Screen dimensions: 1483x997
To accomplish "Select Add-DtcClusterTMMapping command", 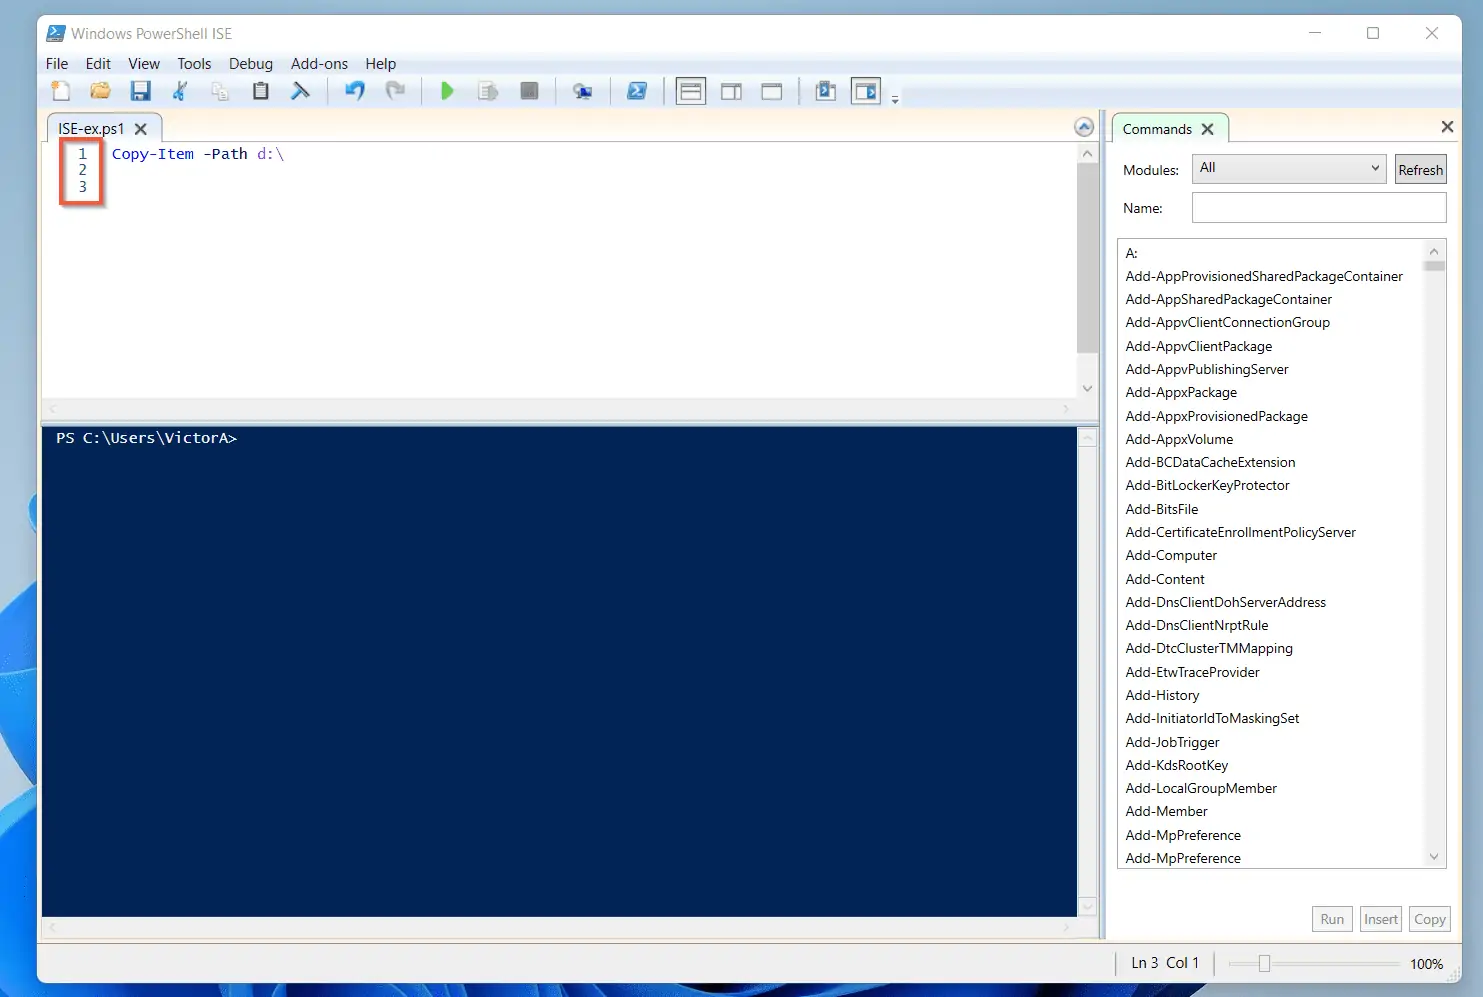I will (x=1209, y=648).
